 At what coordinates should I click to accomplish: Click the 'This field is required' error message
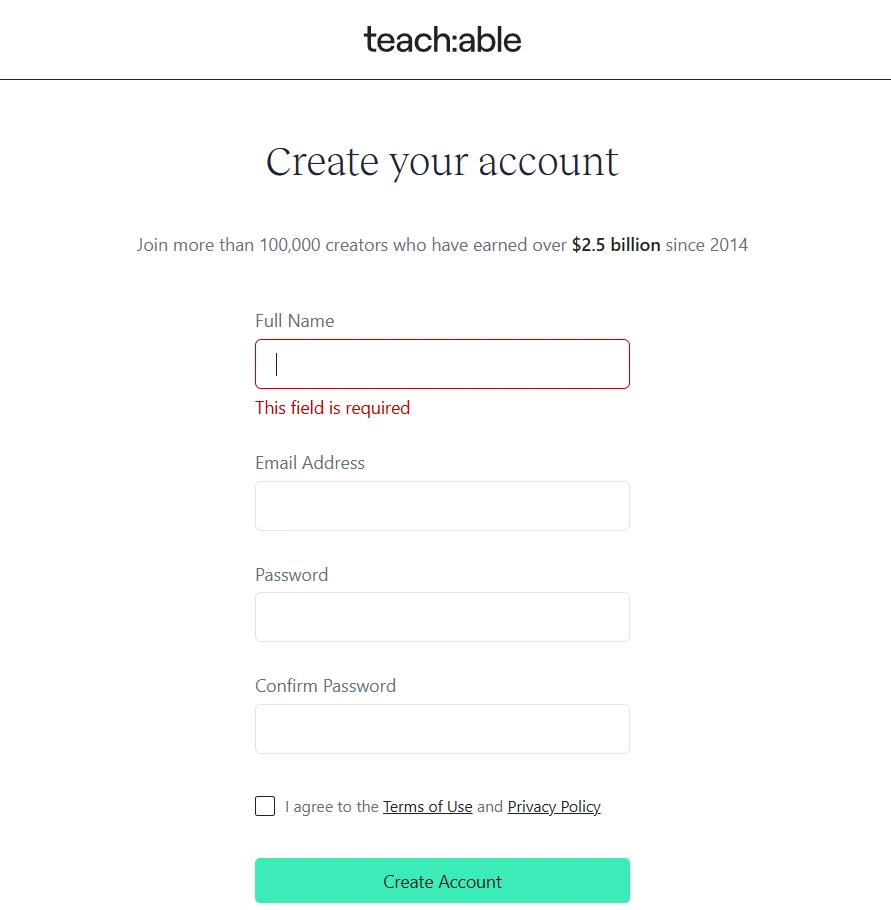point(332,407)
